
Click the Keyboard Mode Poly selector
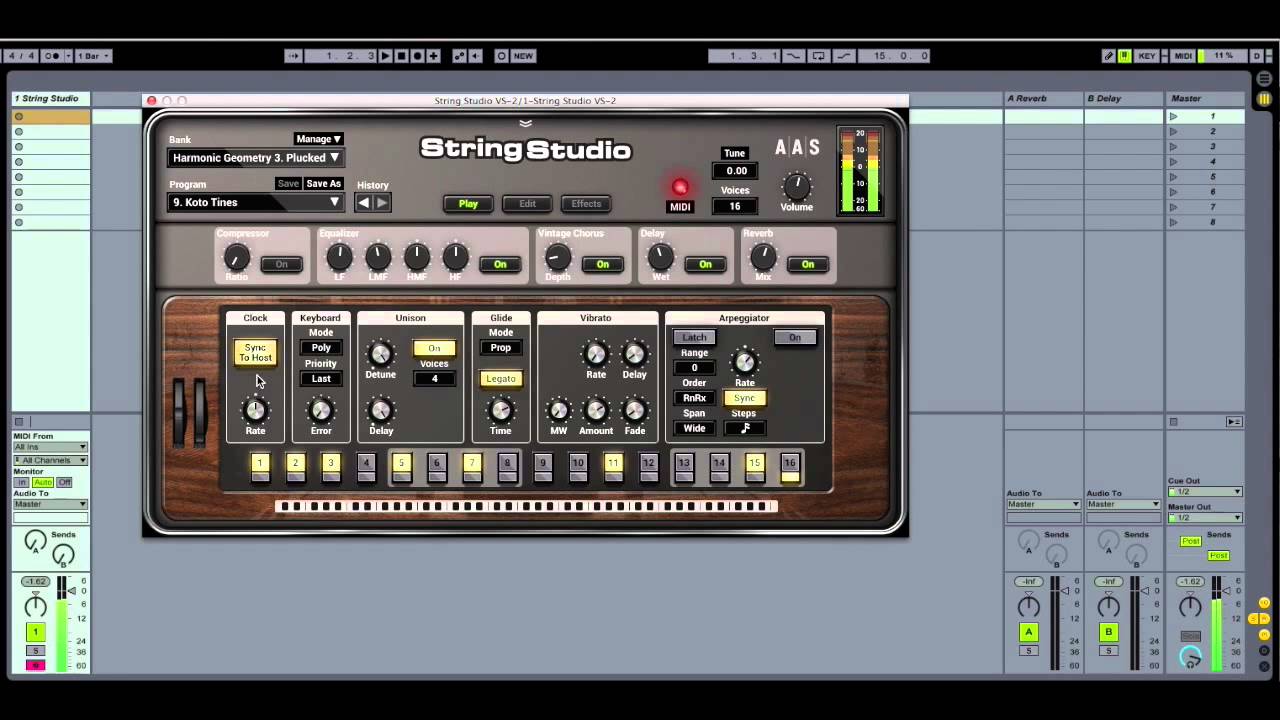(320, 348)
